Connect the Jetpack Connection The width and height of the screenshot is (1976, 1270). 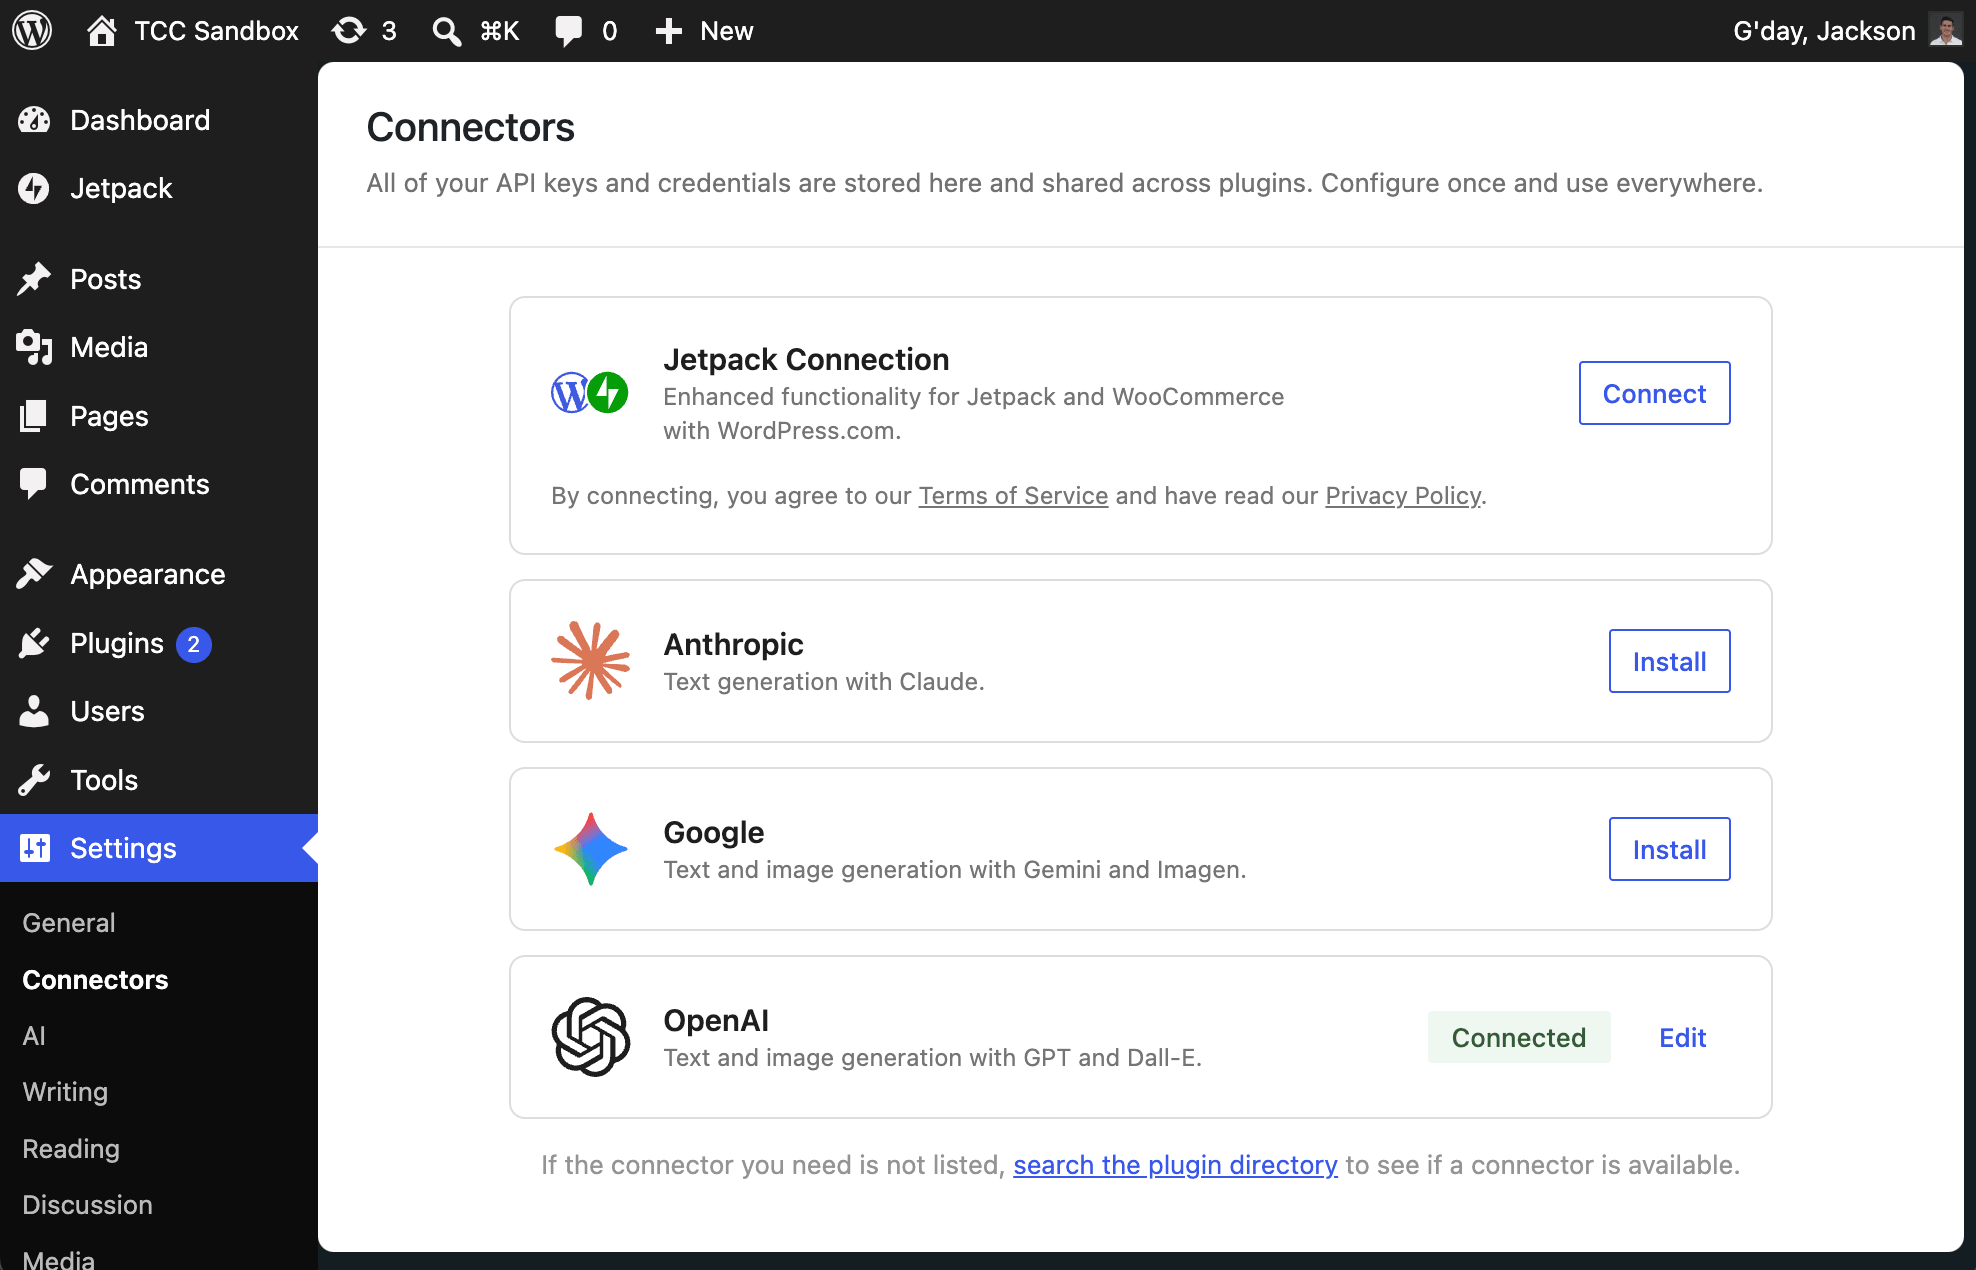click(1654, 393)
